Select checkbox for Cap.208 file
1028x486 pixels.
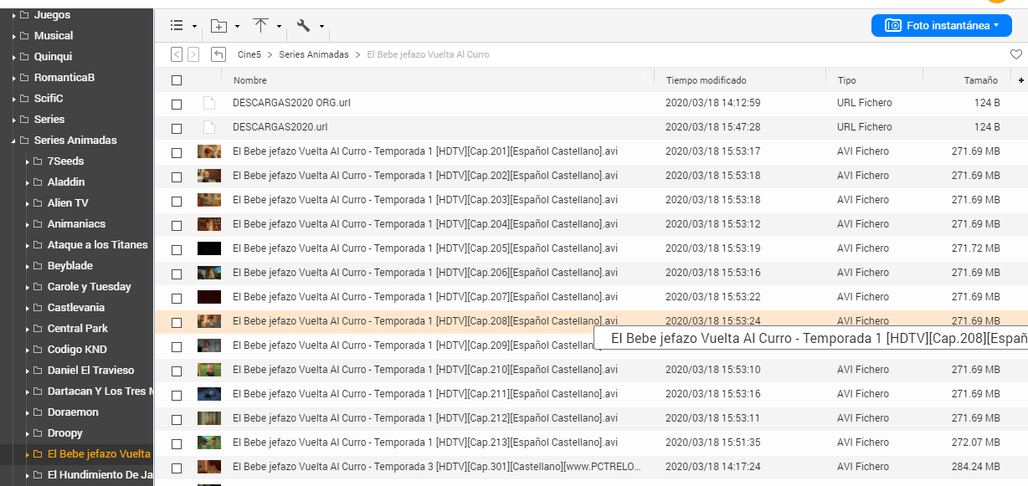pyautogui.click(x=176, y=323)
